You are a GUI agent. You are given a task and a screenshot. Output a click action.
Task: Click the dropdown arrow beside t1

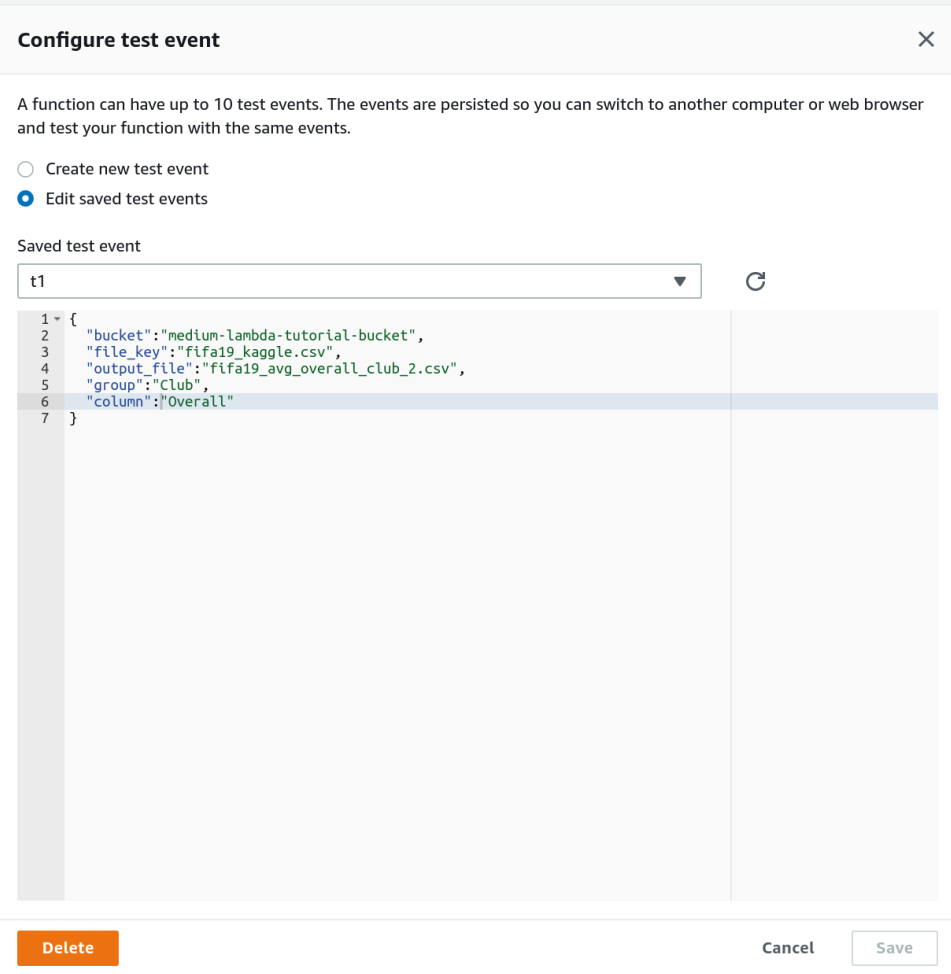(x=680, y=281)
